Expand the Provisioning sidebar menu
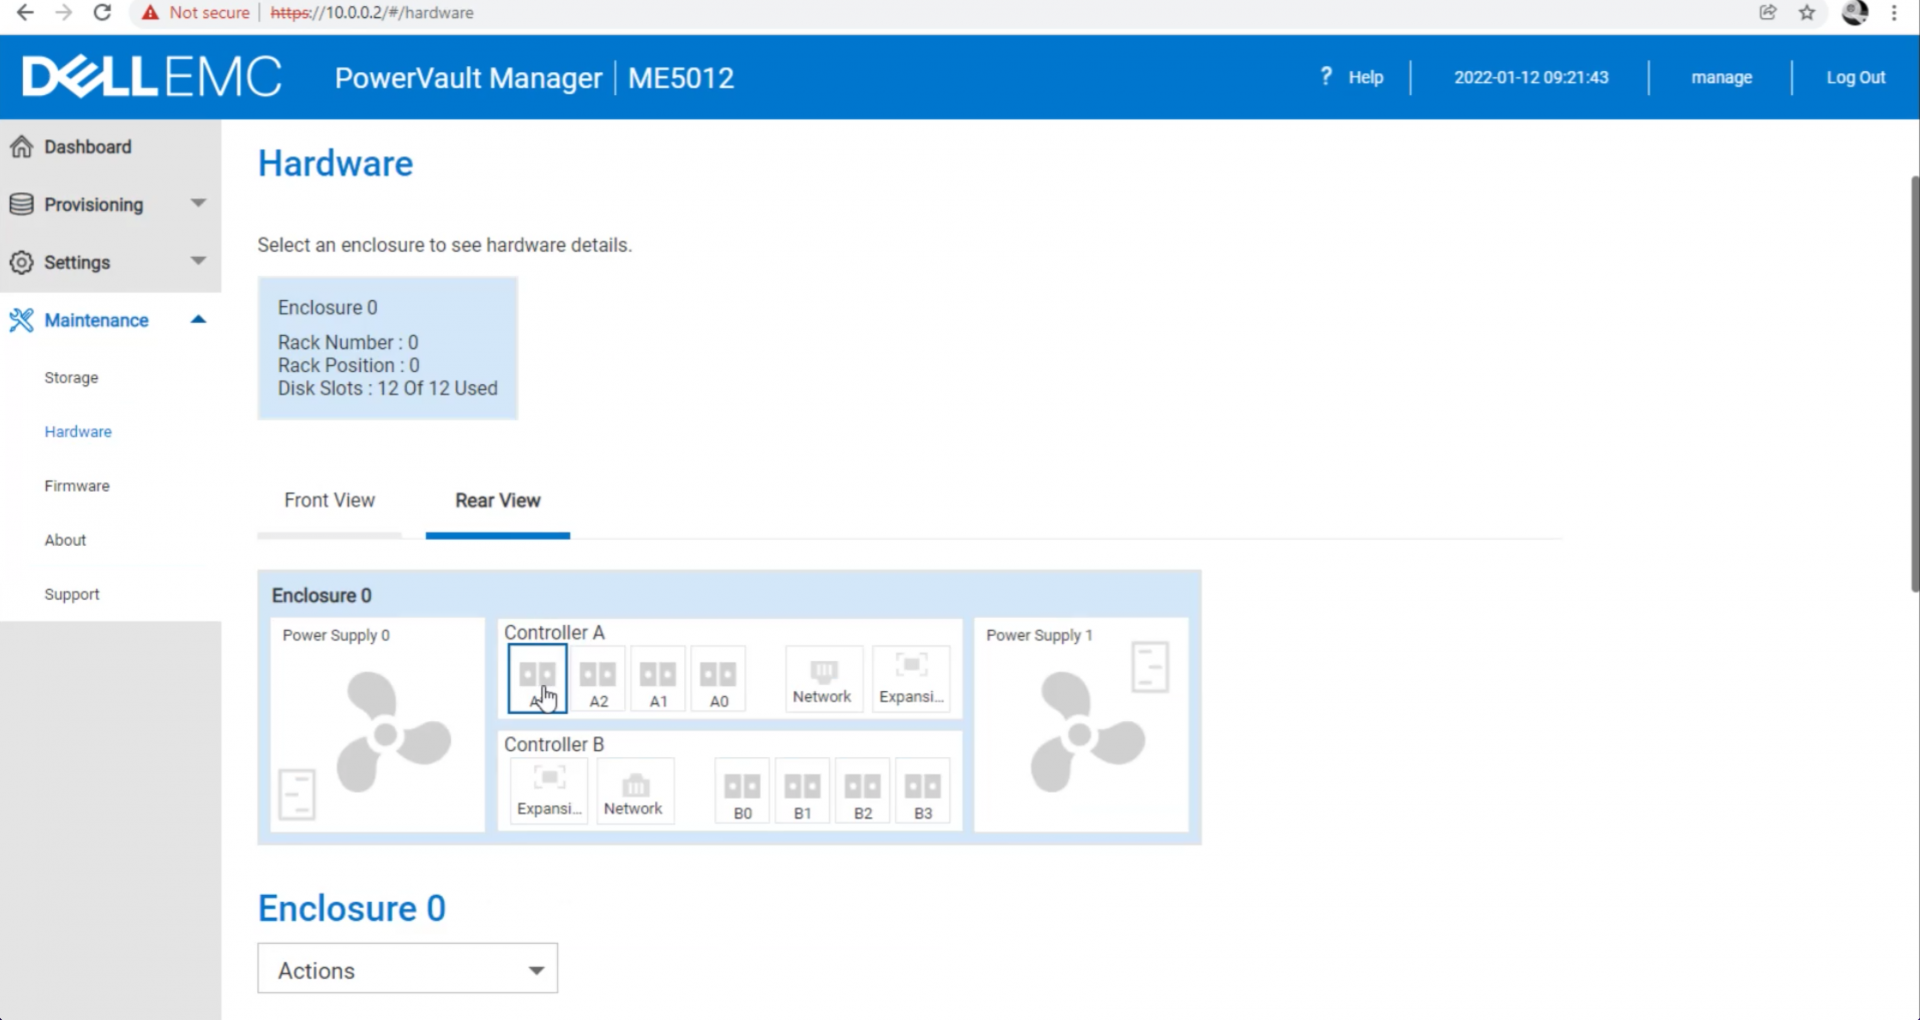 tap(109, 204)
